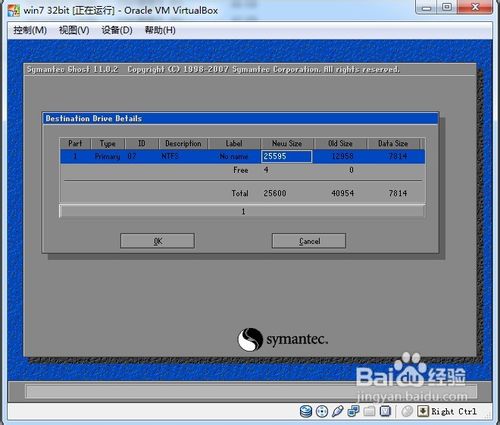The width and height of the screenshot is (500, 425).
Task: Open the 控制(M) menu
Action: [30, 30]
